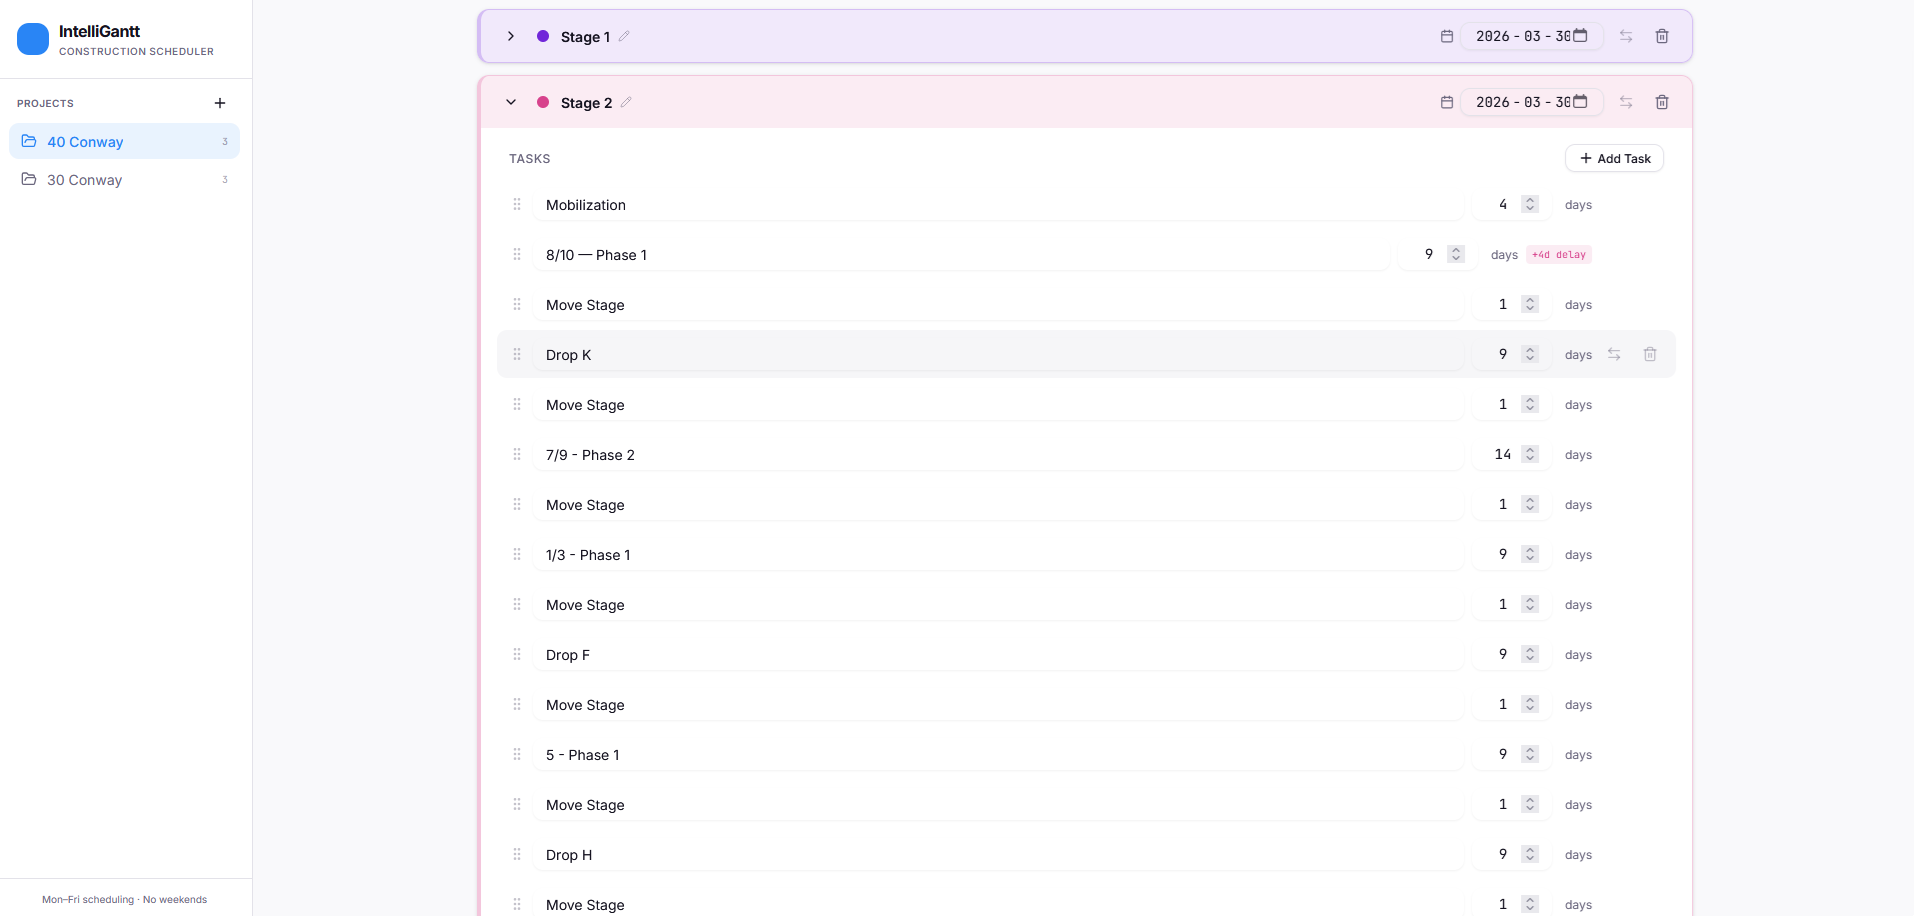Edit the Mobilization task name field

998,204
